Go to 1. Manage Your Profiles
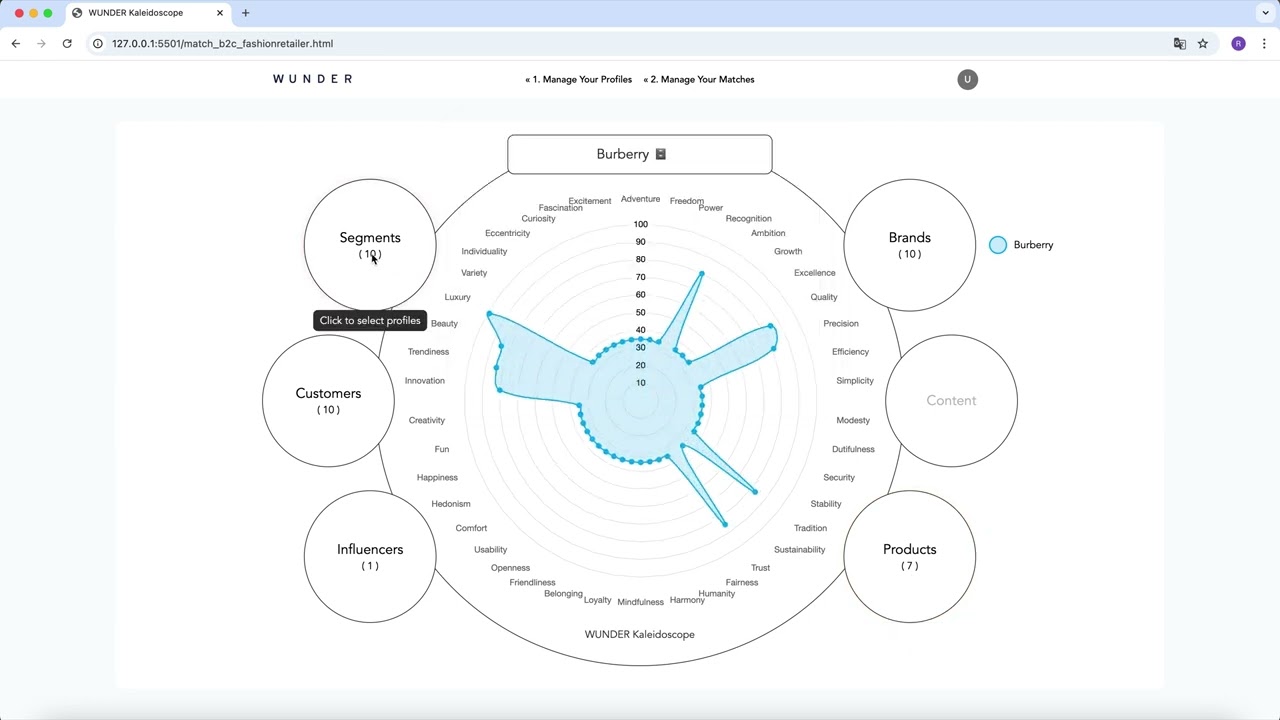This screenshot has width=1280, height=720. click(x=579, y=79)
